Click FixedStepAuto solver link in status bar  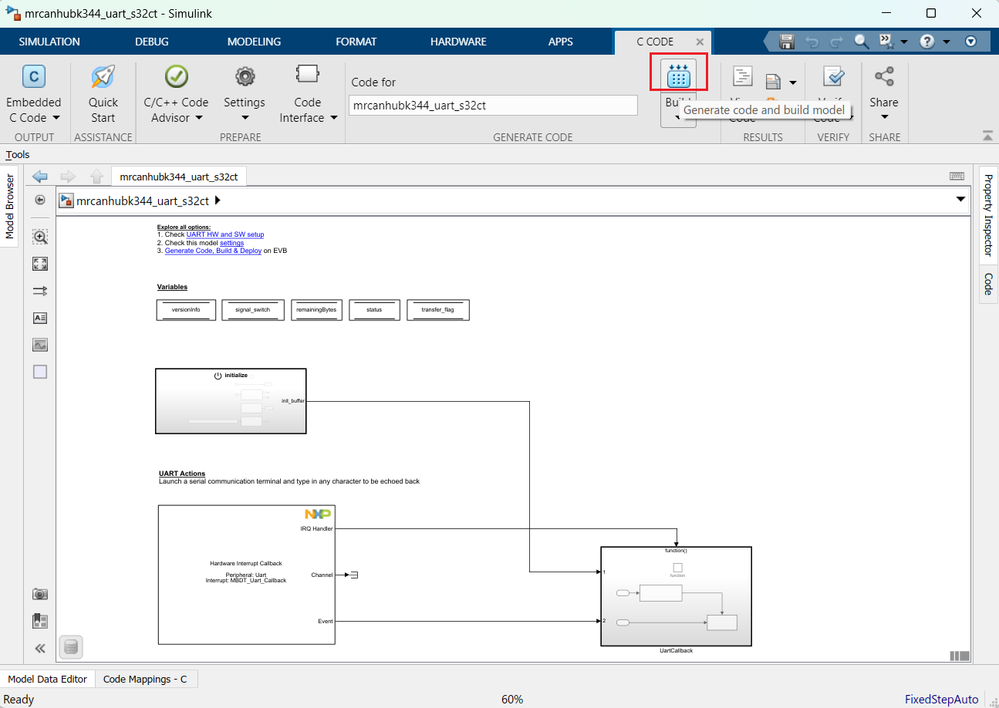coord(942,699)
